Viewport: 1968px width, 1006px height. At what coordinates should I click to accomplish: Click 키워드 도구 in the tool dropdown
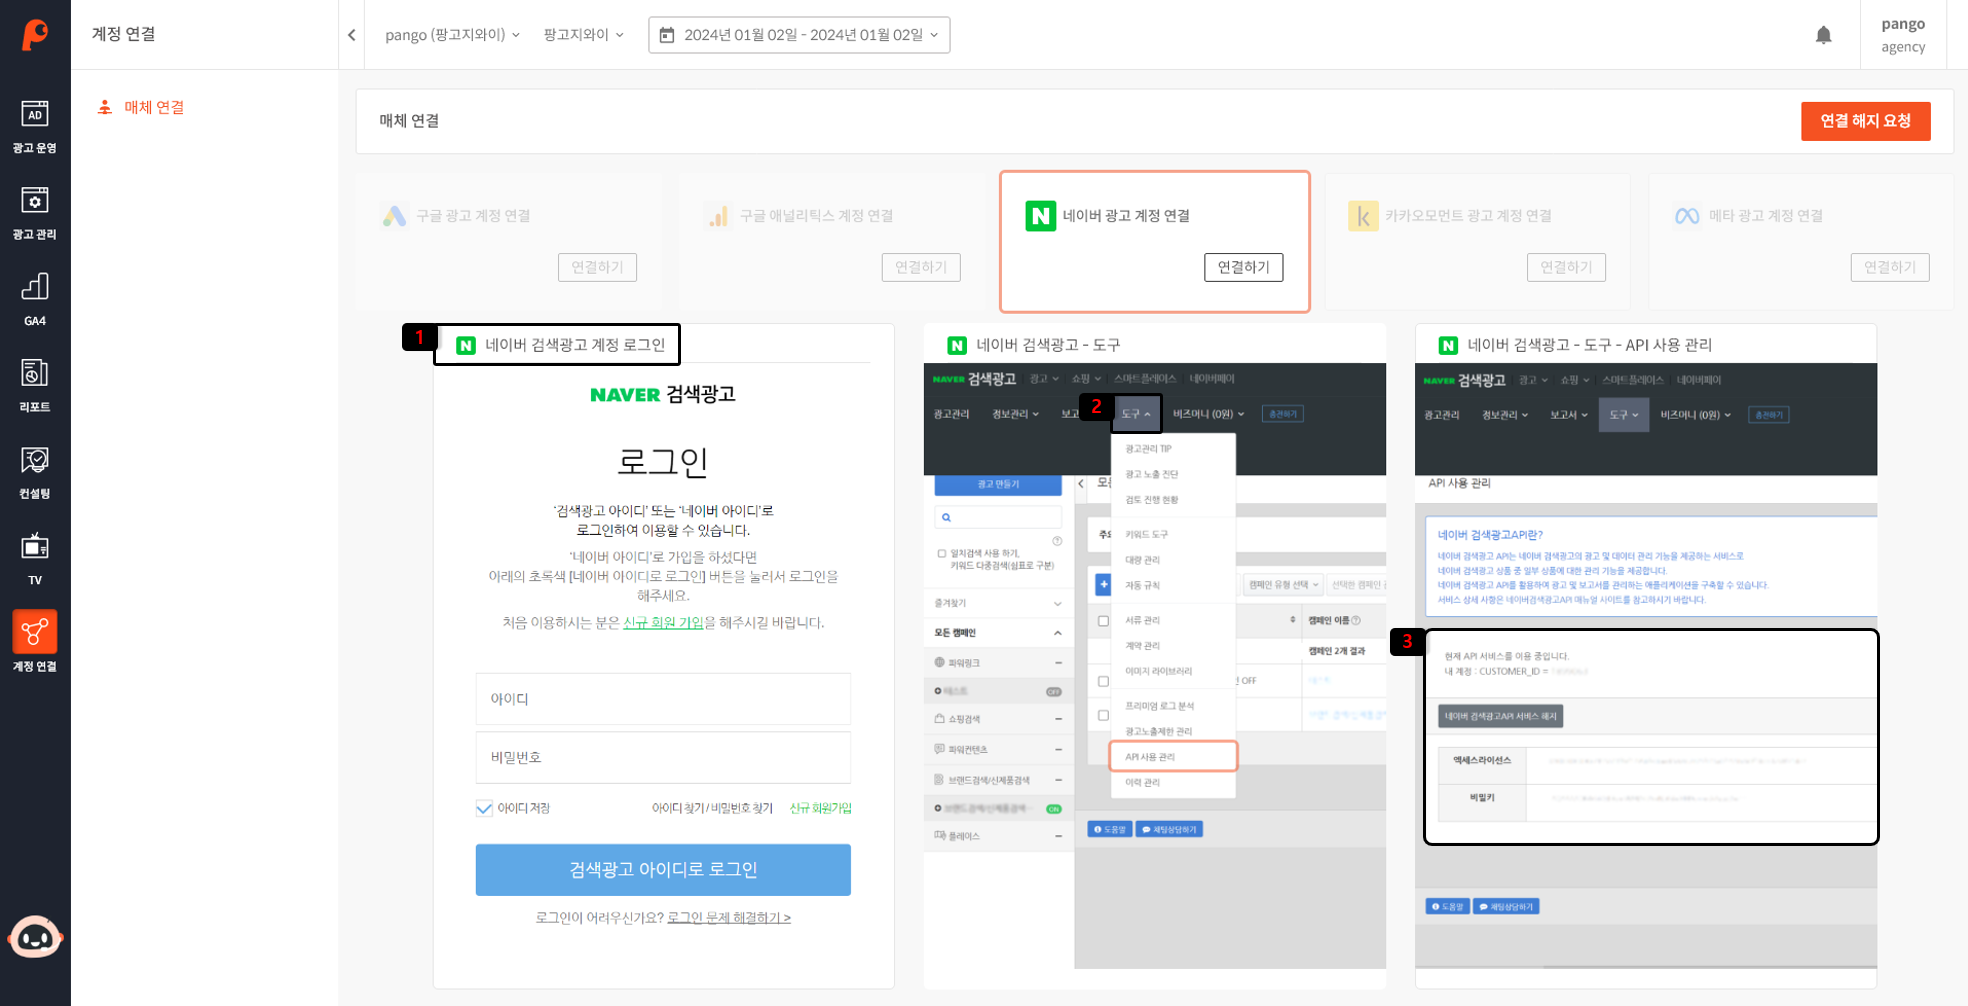point(1146,535)
